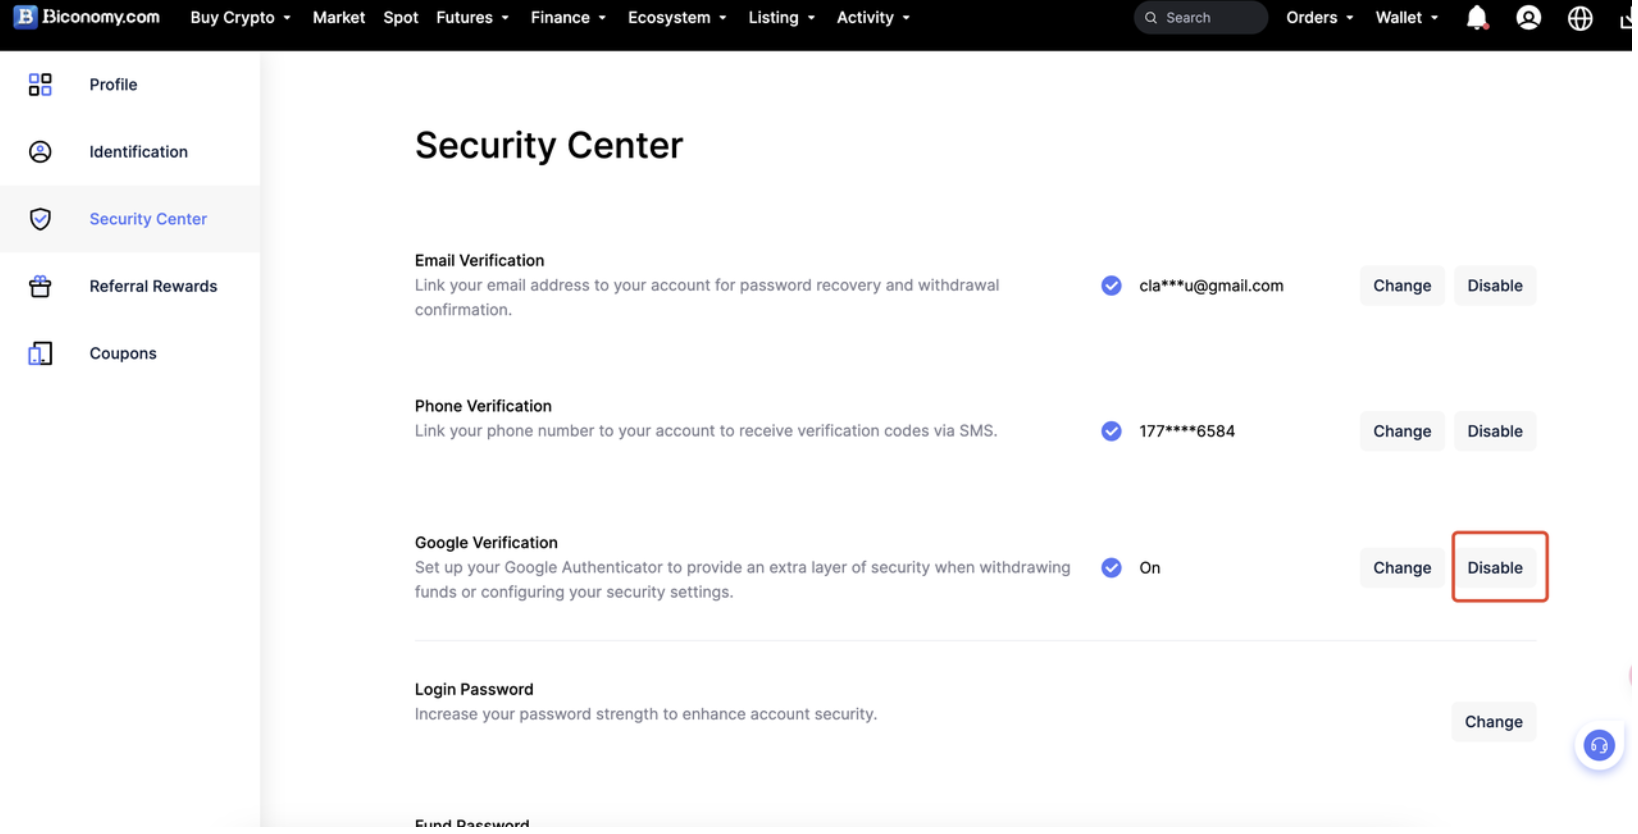Click the Phone Verification blue checkmark
Viewport: 1638px width, 834px height.
point(1111,432)
